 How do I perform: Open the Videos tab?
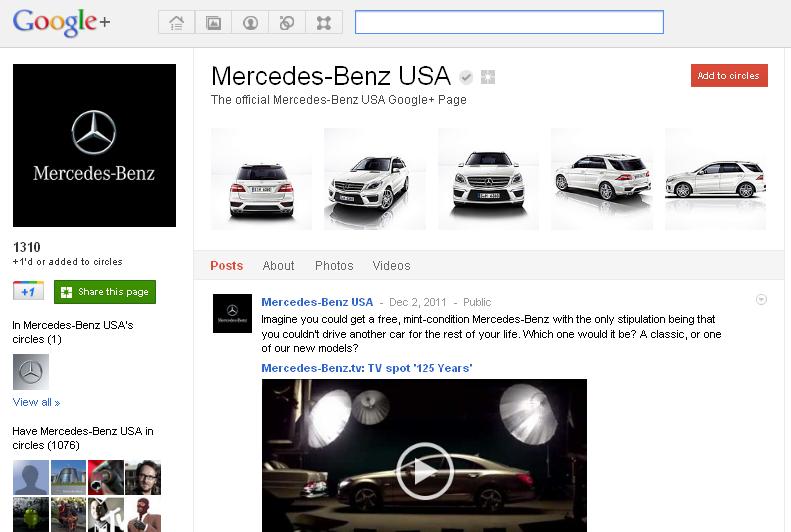point(391,266)
